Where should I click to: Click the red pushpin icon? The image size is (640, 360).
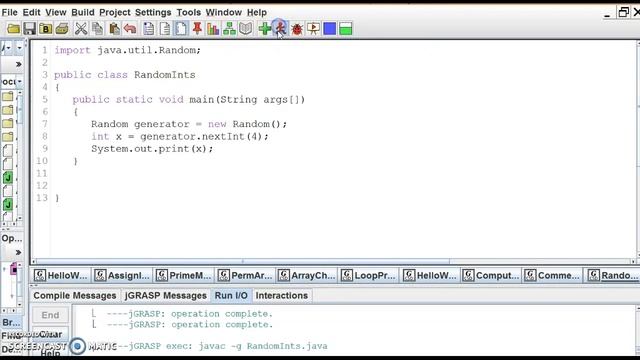[197, 29]
